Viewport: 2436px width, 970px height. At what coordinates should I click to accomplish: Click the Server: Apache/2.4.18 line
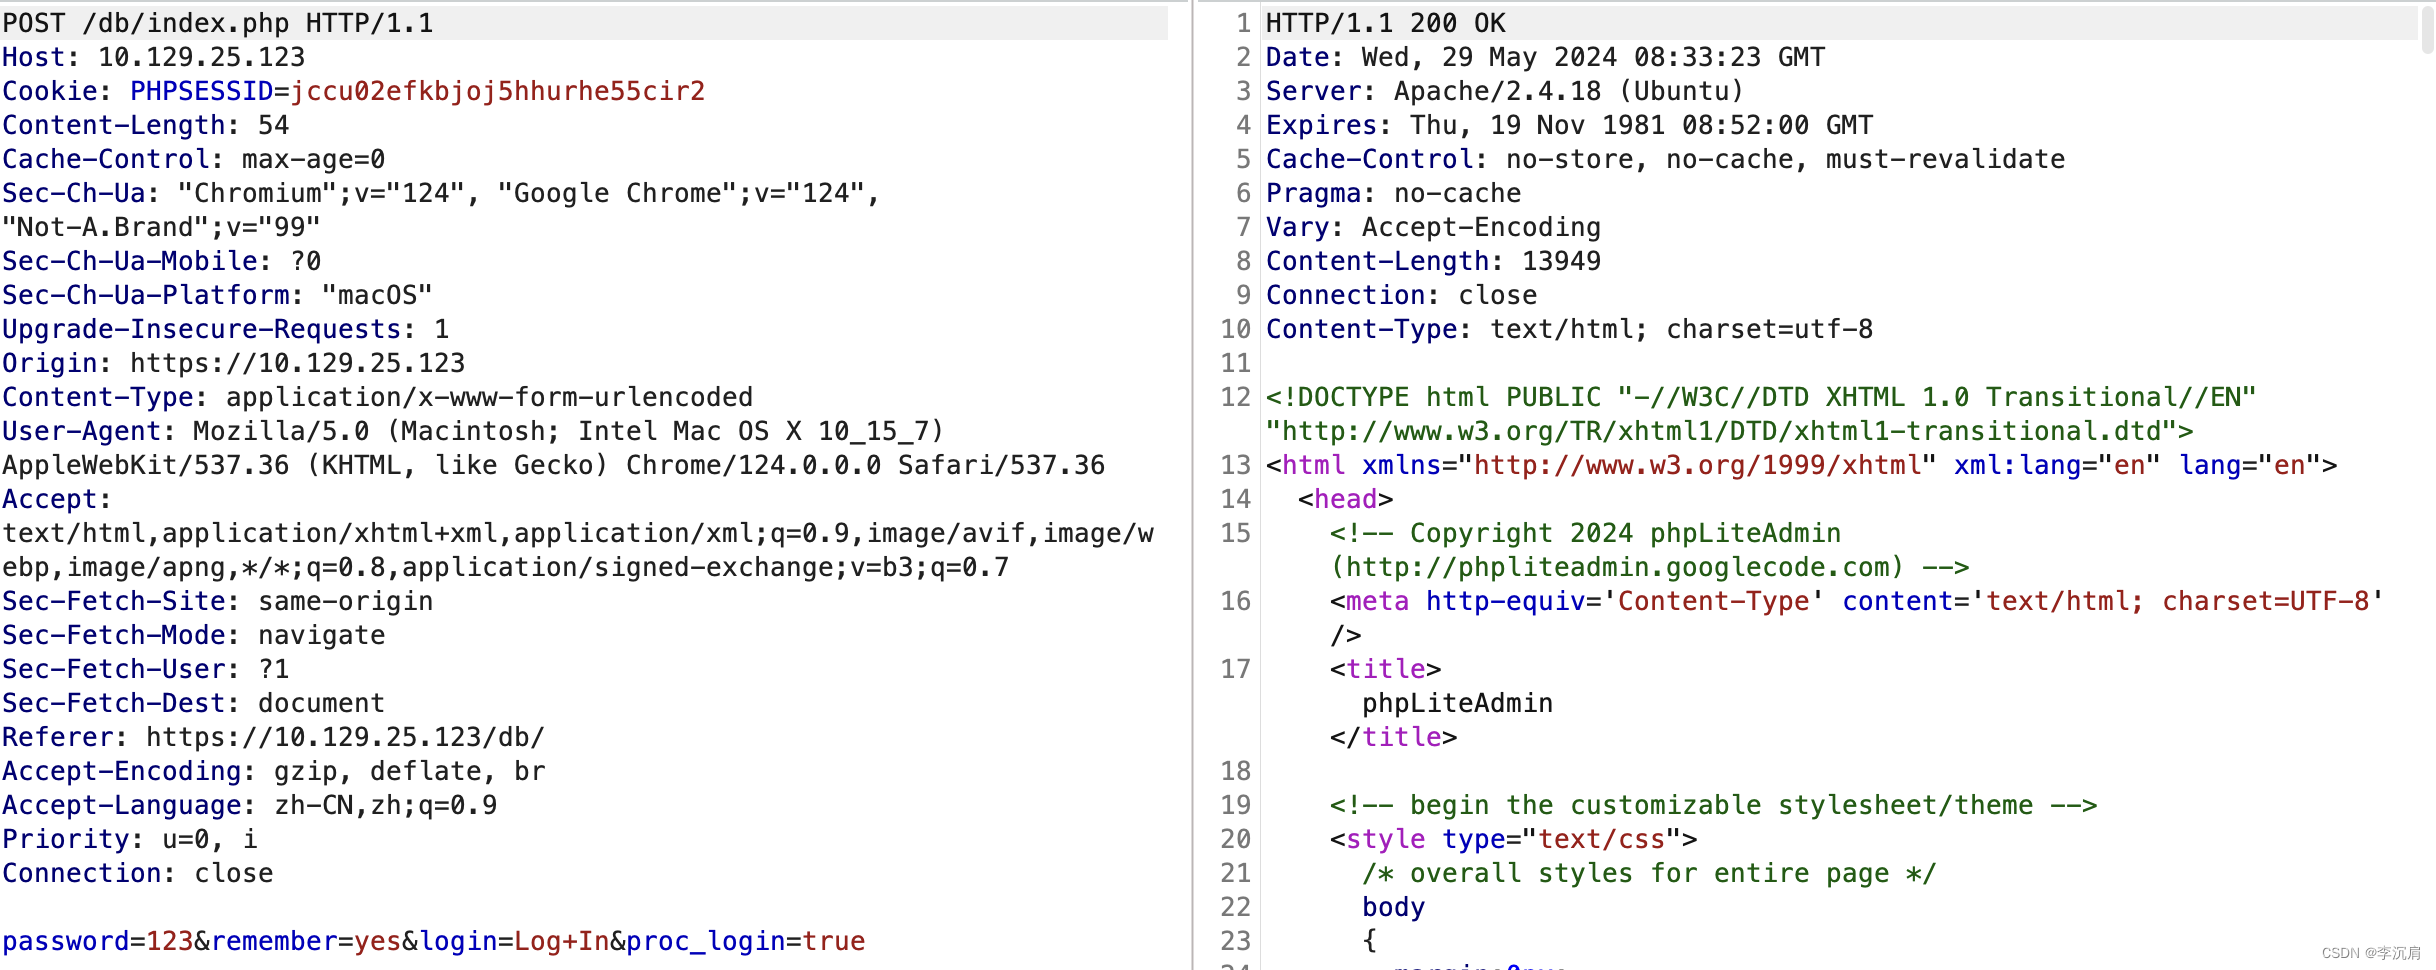pos(1505,91)
